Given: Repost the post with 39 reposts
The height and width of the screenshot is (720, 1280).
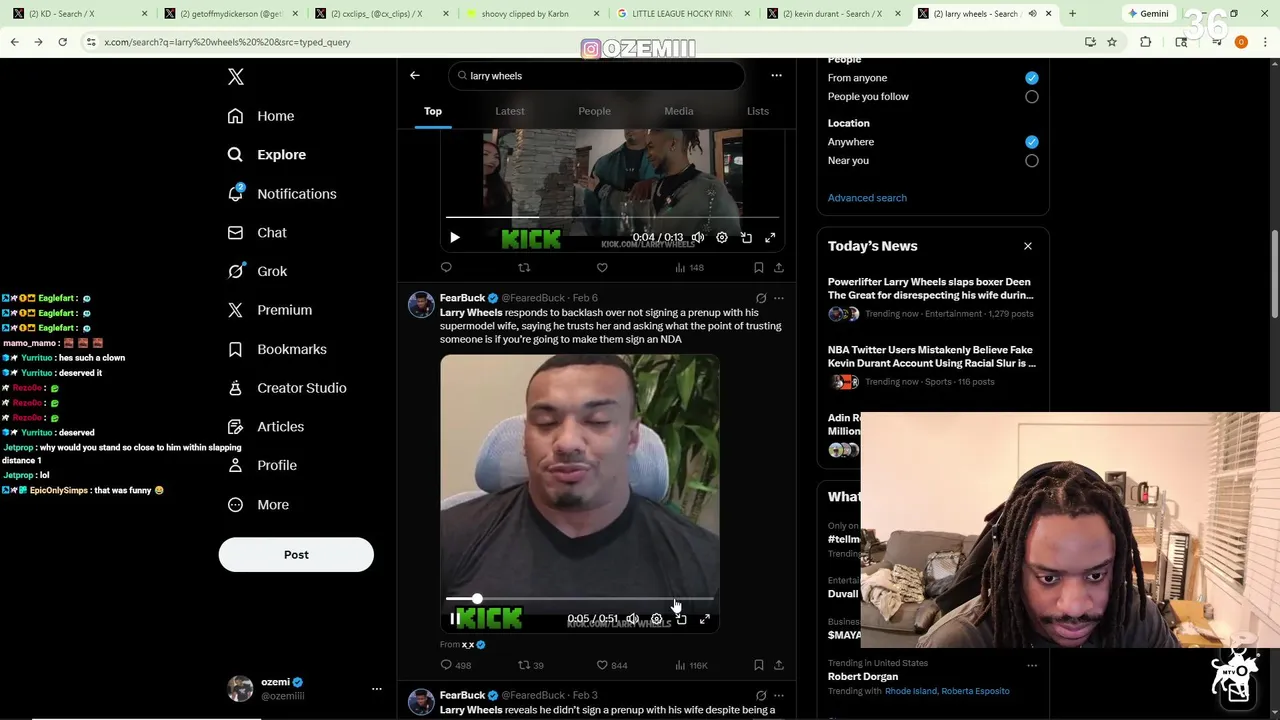Looking at the screenshot, I should tap(531, 665).
